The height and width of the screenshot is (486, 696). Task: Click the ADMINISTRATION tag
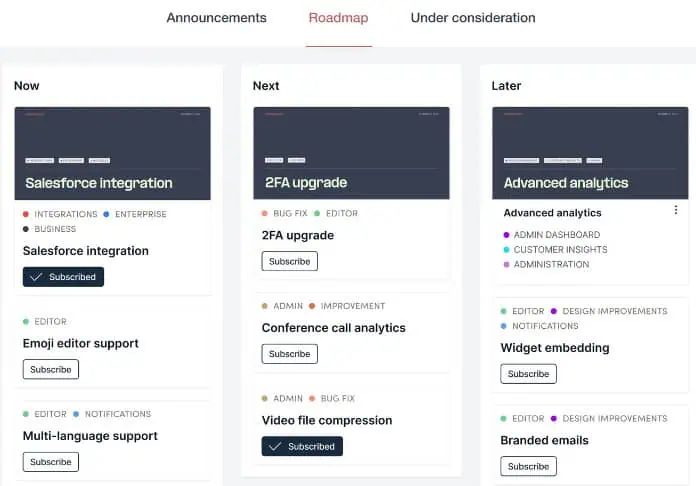pyautogui.click(x=547, y=265)
